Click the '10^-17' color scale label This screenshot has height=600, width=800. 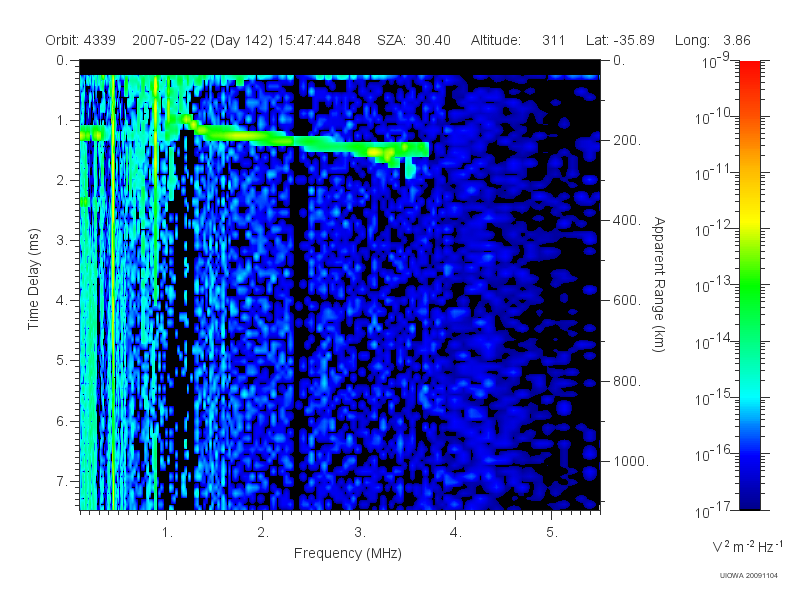(x=715, y=510)
